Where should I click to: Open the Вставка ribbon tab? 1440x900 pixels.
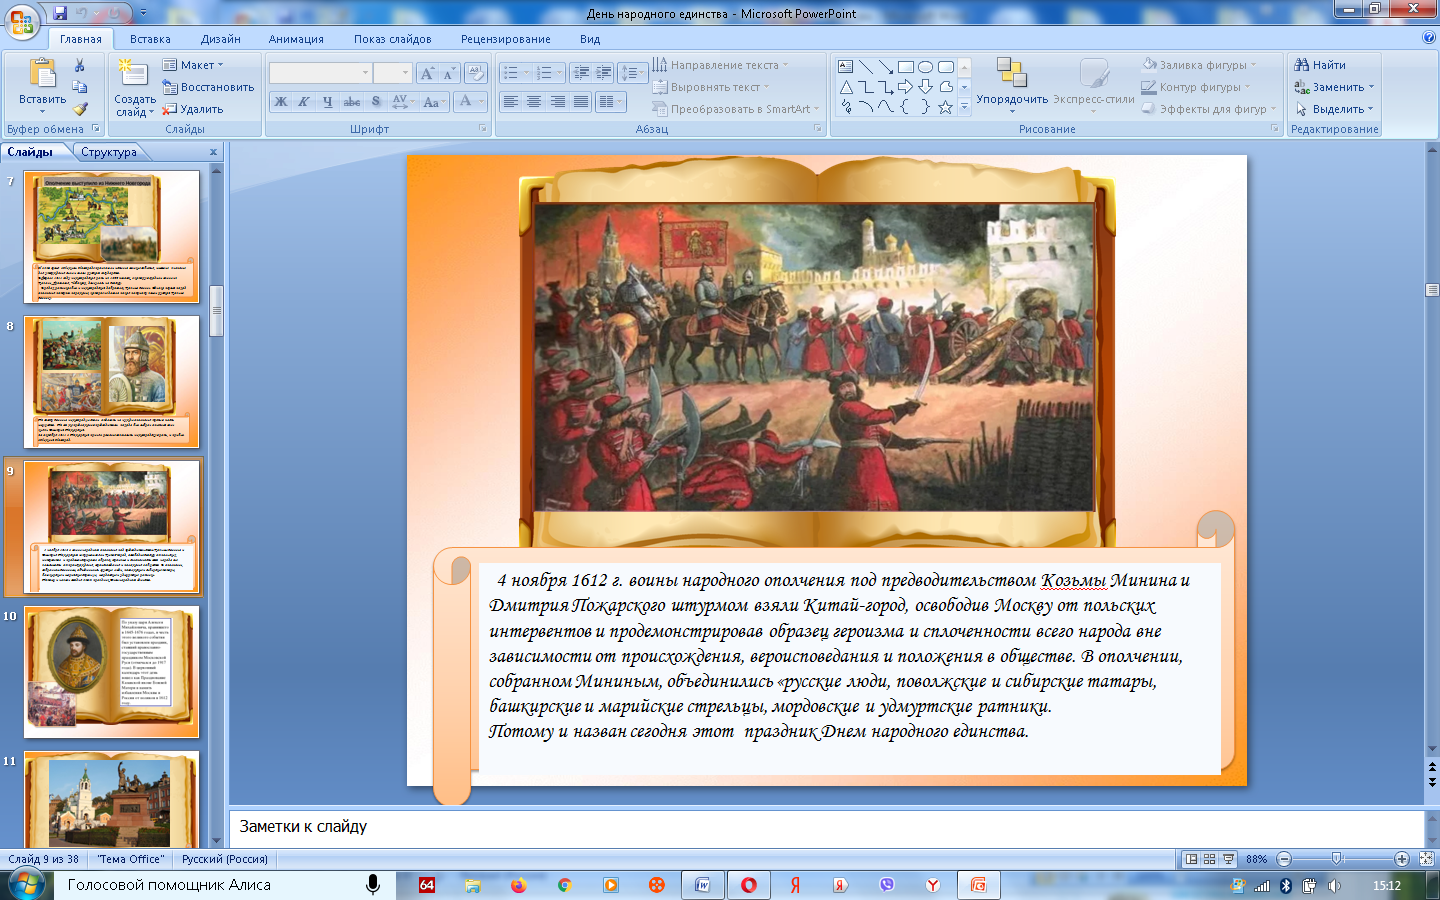(150, 39)
